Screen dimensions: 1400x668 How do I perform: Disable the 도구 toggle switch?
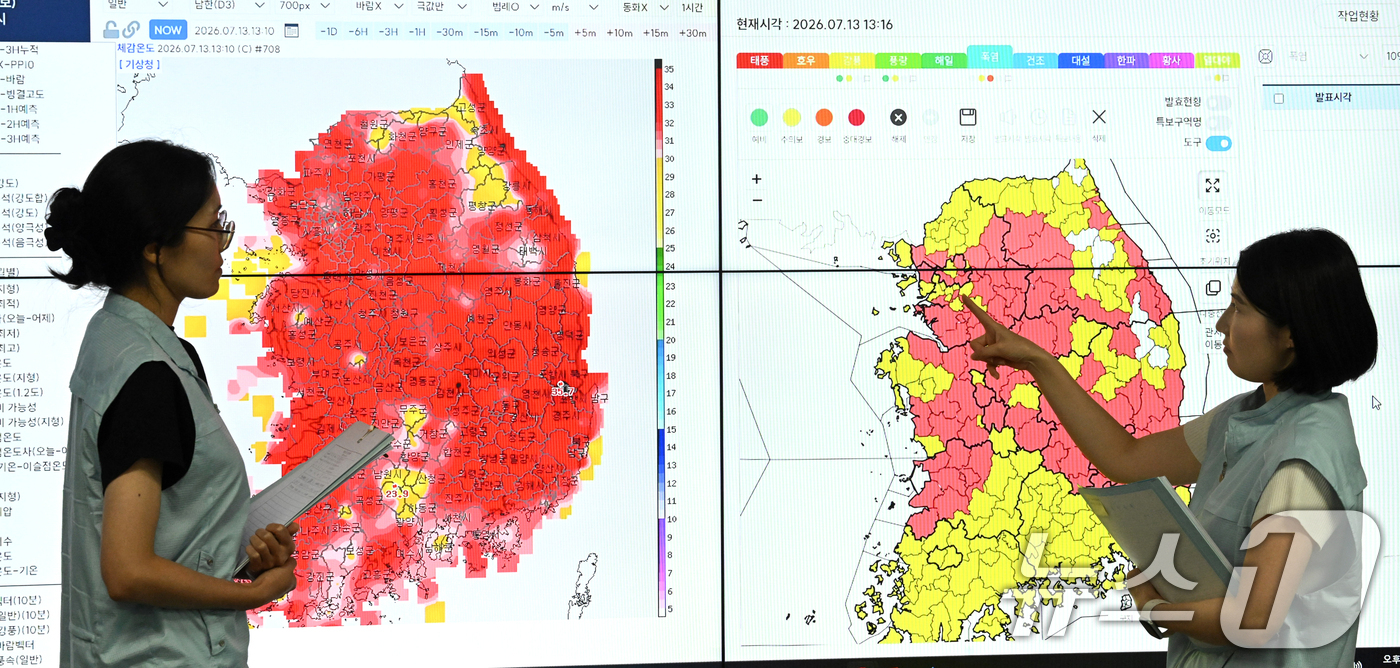(x=1218, y=143)
